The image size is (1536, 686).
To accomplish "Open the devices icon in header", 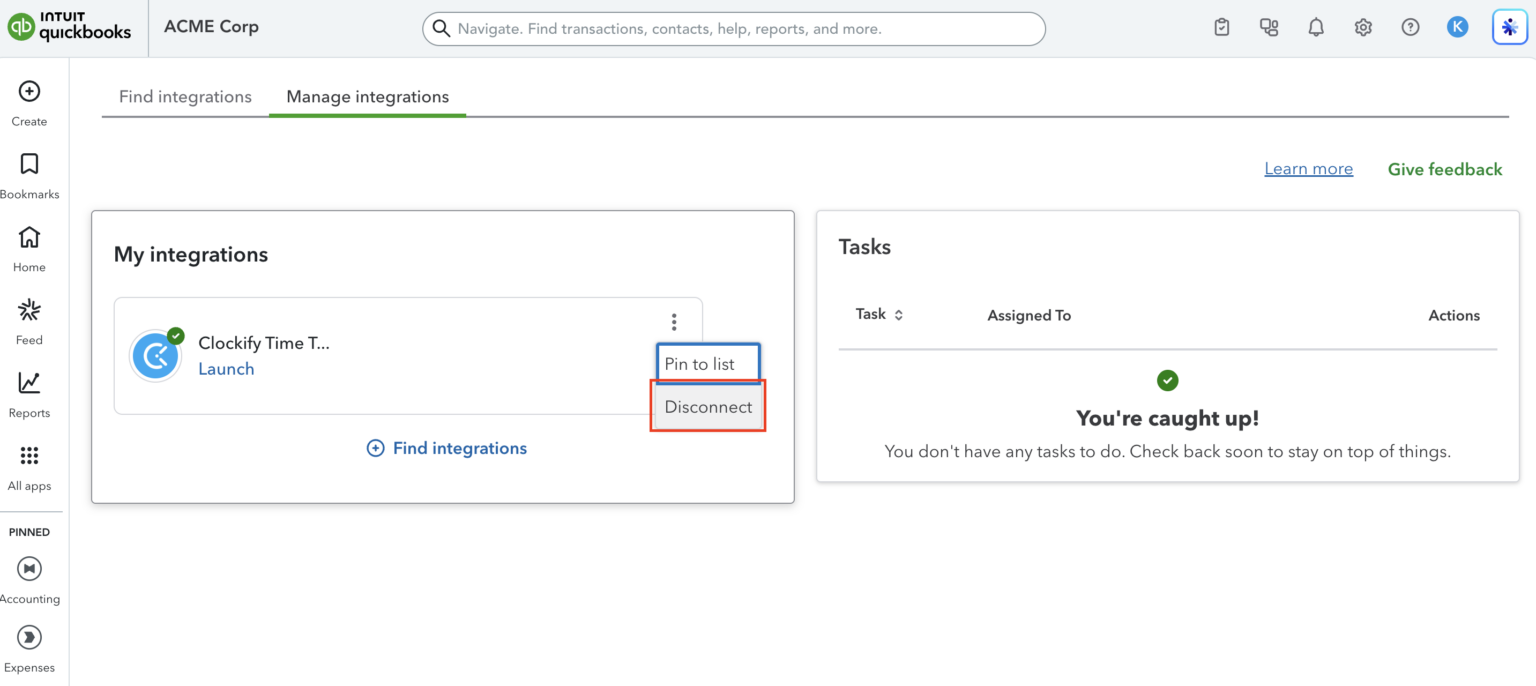I will pos(1269,28).
